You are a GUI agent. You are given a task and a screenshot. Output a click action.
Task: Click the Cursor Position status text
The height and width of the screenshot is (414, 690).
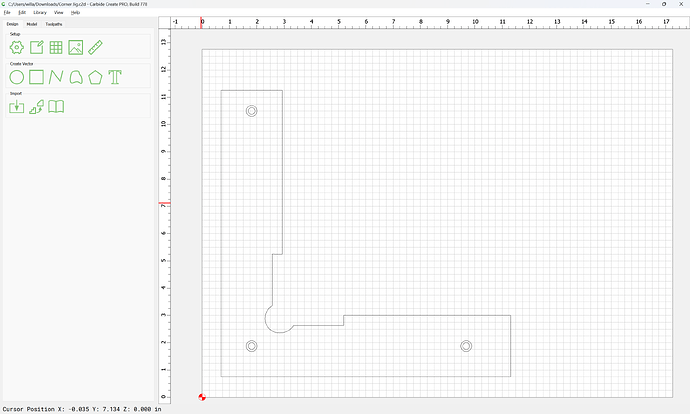(x=82, y=409)
